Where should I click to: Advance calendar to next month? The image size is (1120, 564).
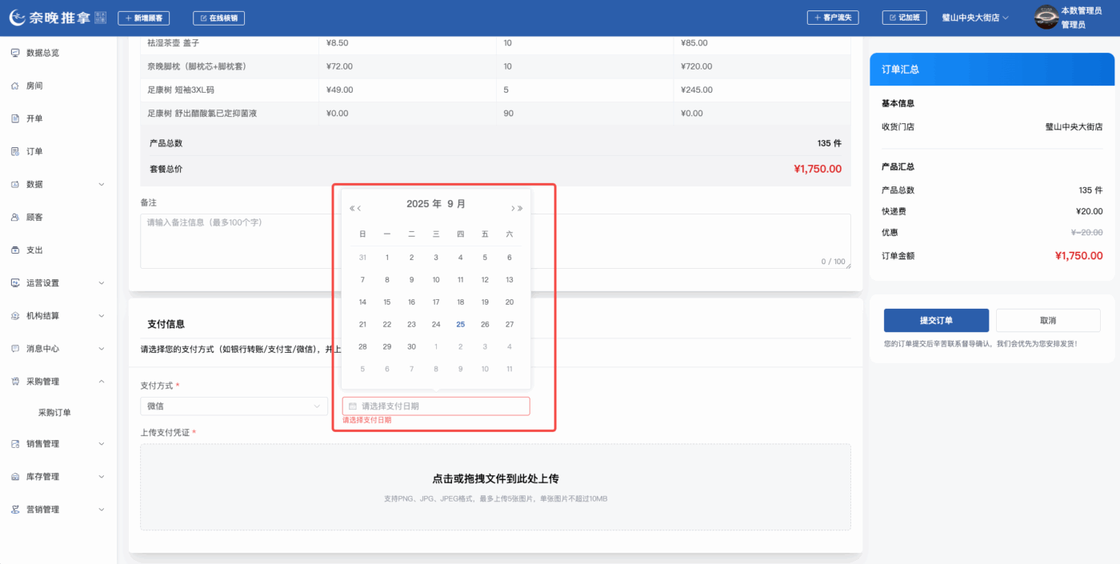(513, 208)
